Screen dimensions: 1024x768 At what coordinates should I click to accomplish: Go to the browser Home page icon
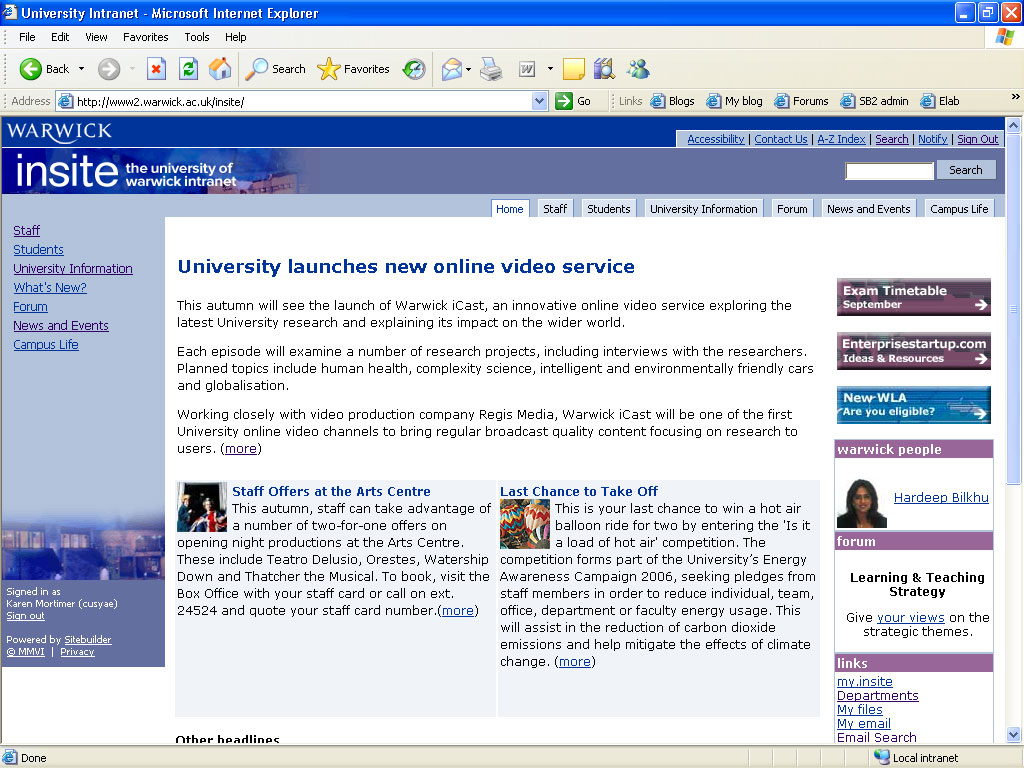pos(220,69)
